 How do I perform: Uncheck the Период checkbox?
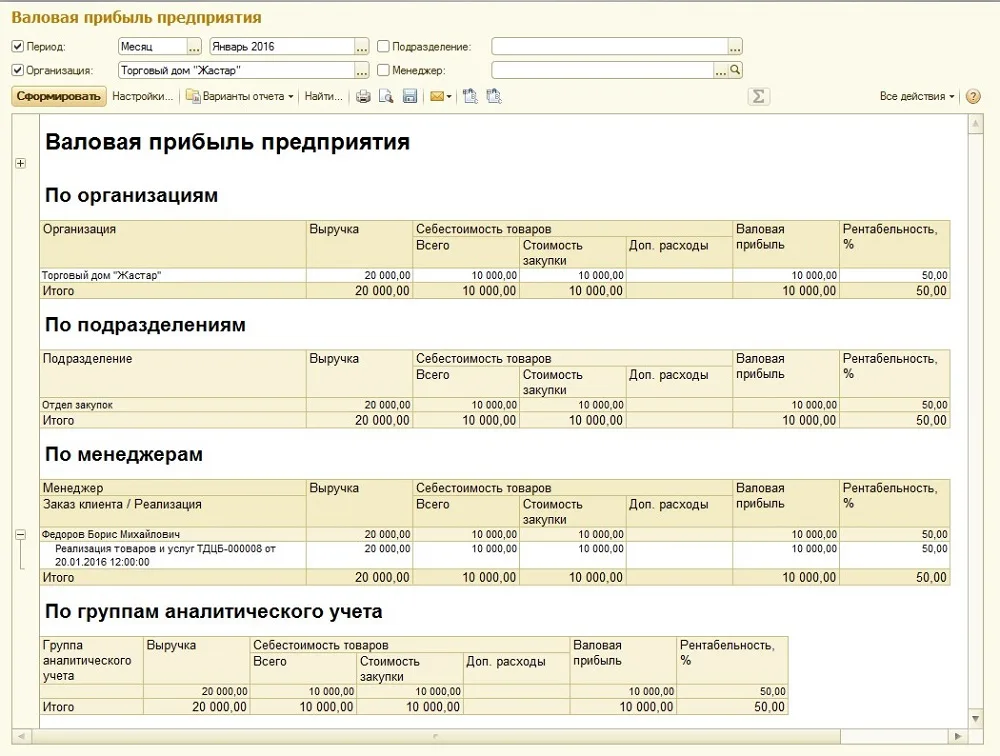tap(18, 47)
